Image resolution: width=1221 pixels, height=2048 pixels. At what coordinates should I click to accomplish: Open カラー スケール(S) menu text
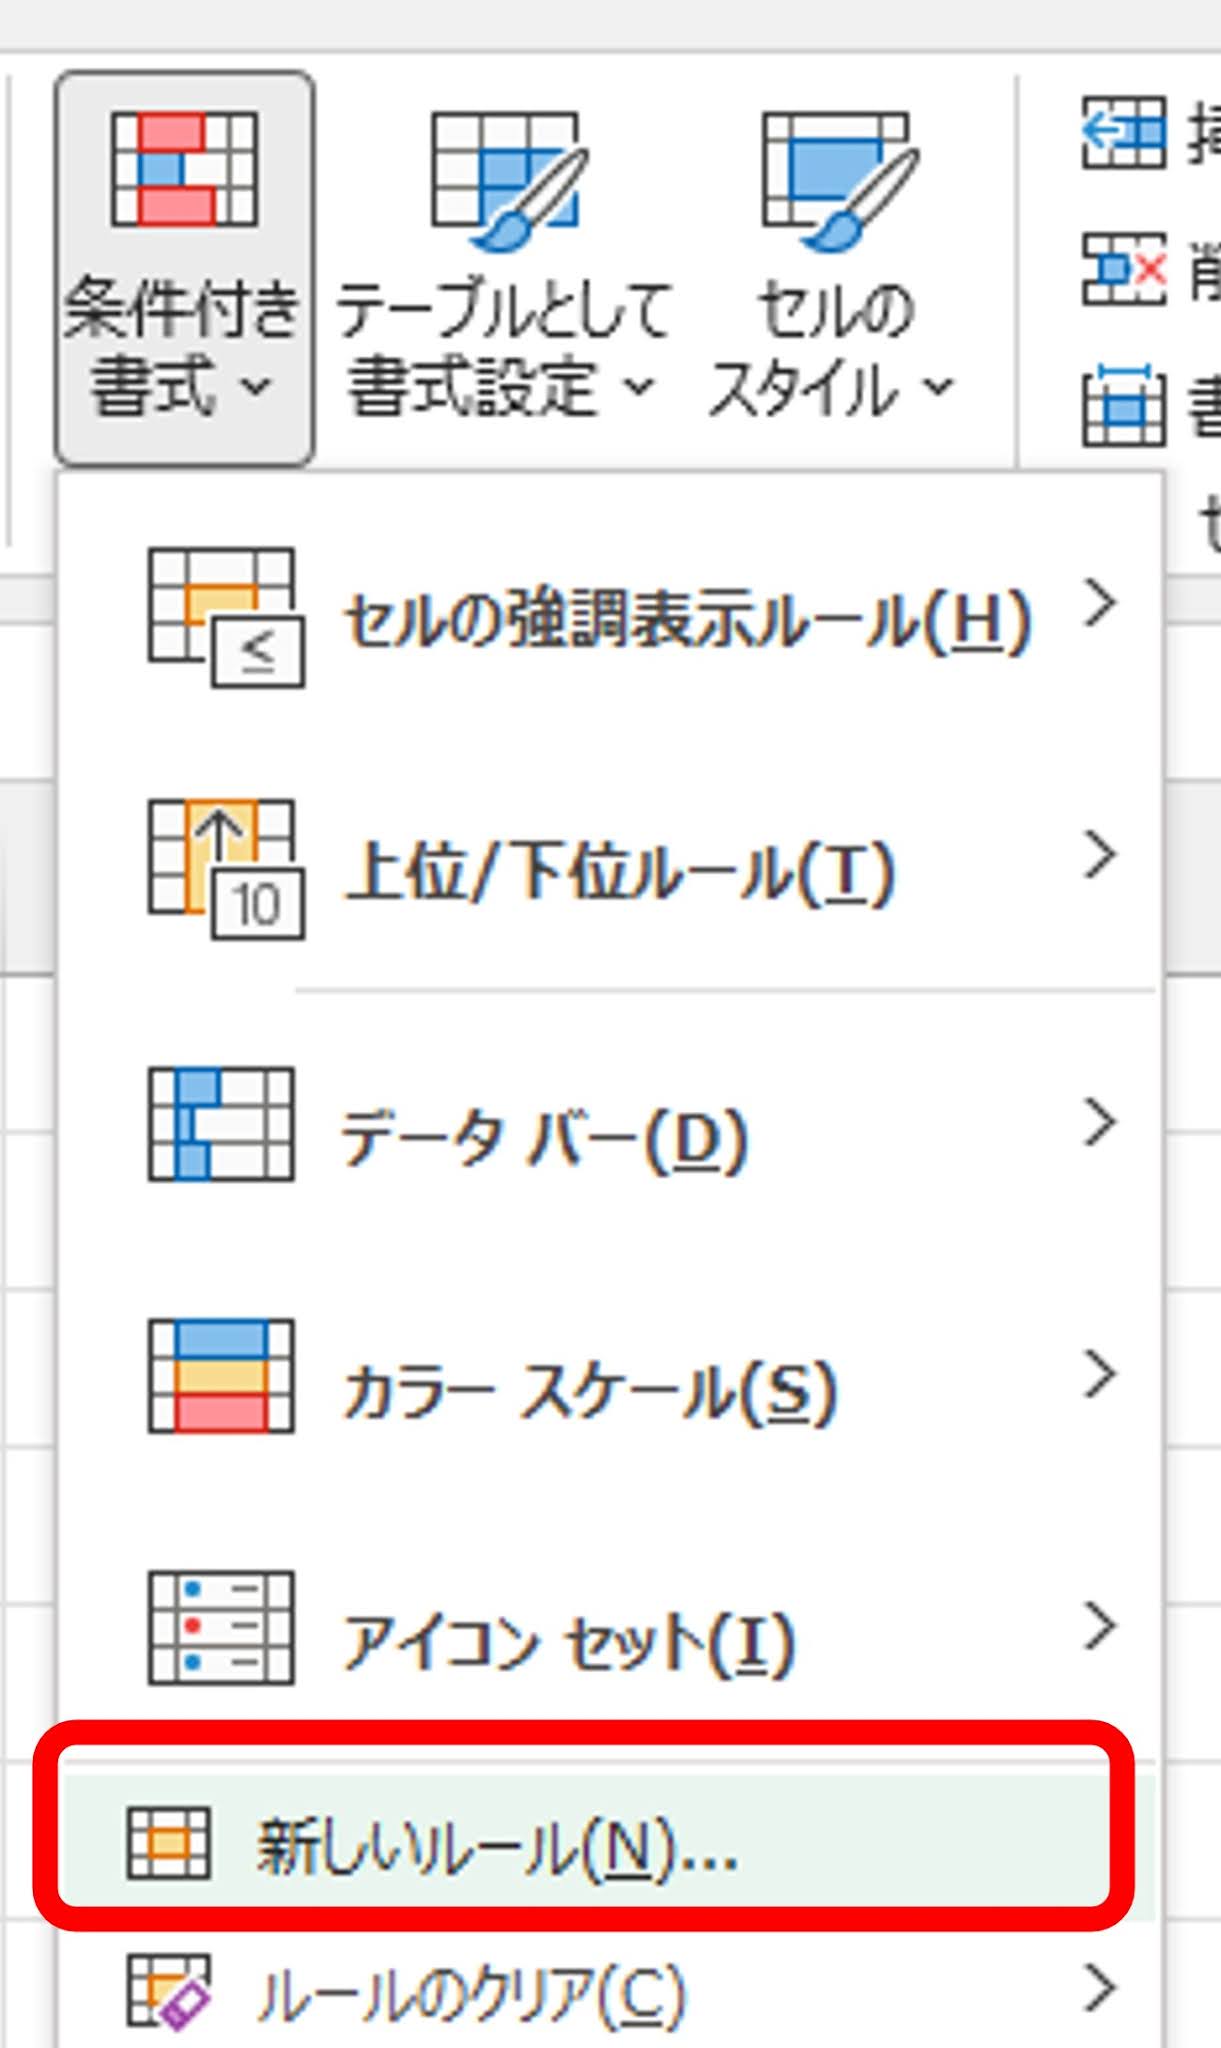pyautogui.click(x=589, y=1391)
